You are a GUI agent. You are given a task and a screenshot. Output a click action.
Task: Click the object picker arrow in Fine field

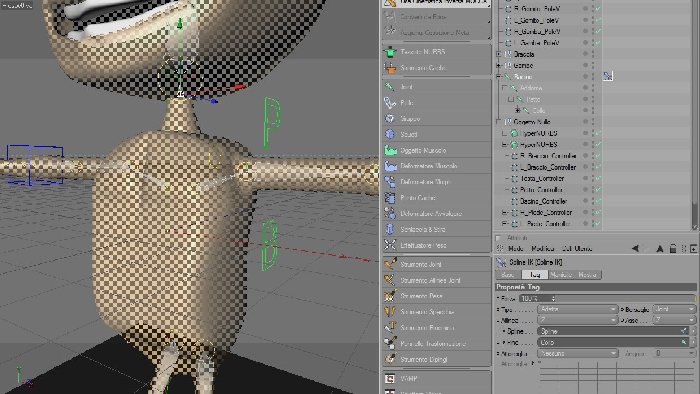click(x=683, y=342)
